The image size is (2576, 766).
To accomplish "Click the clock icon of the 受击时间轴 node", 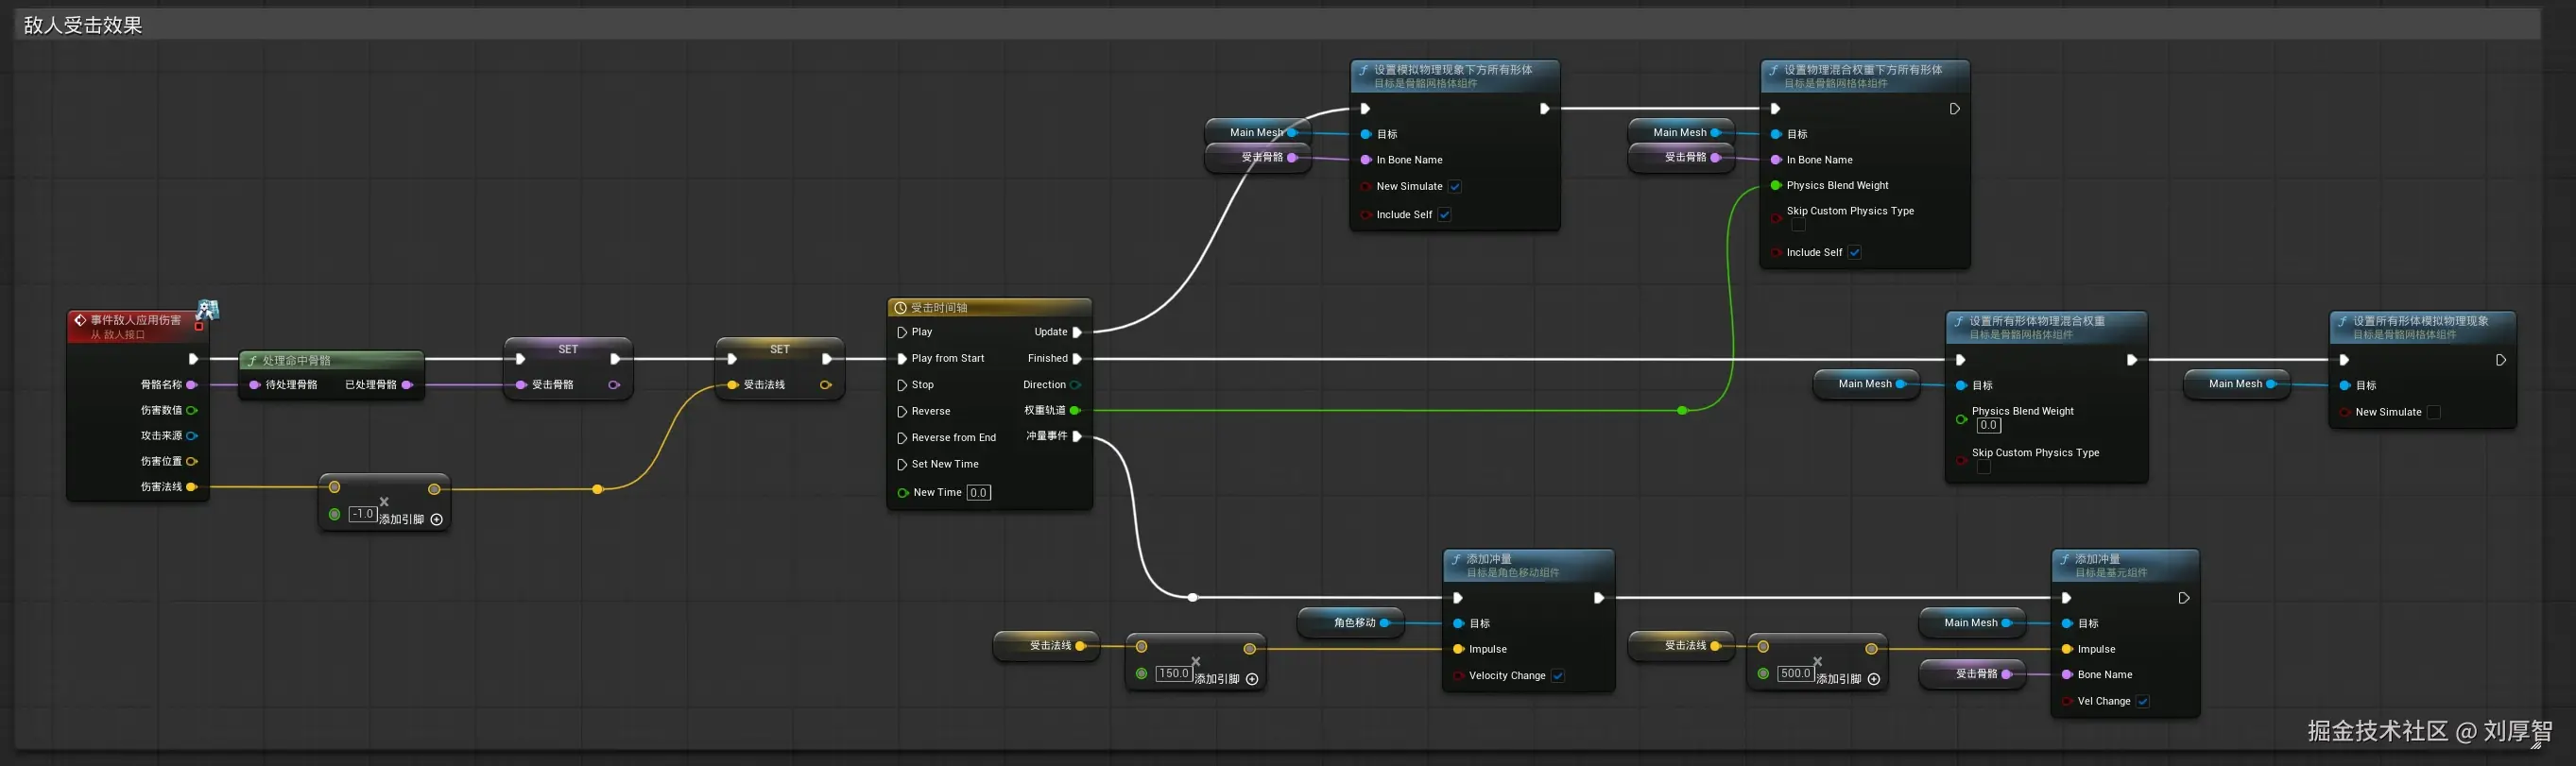I will [901, 308].
